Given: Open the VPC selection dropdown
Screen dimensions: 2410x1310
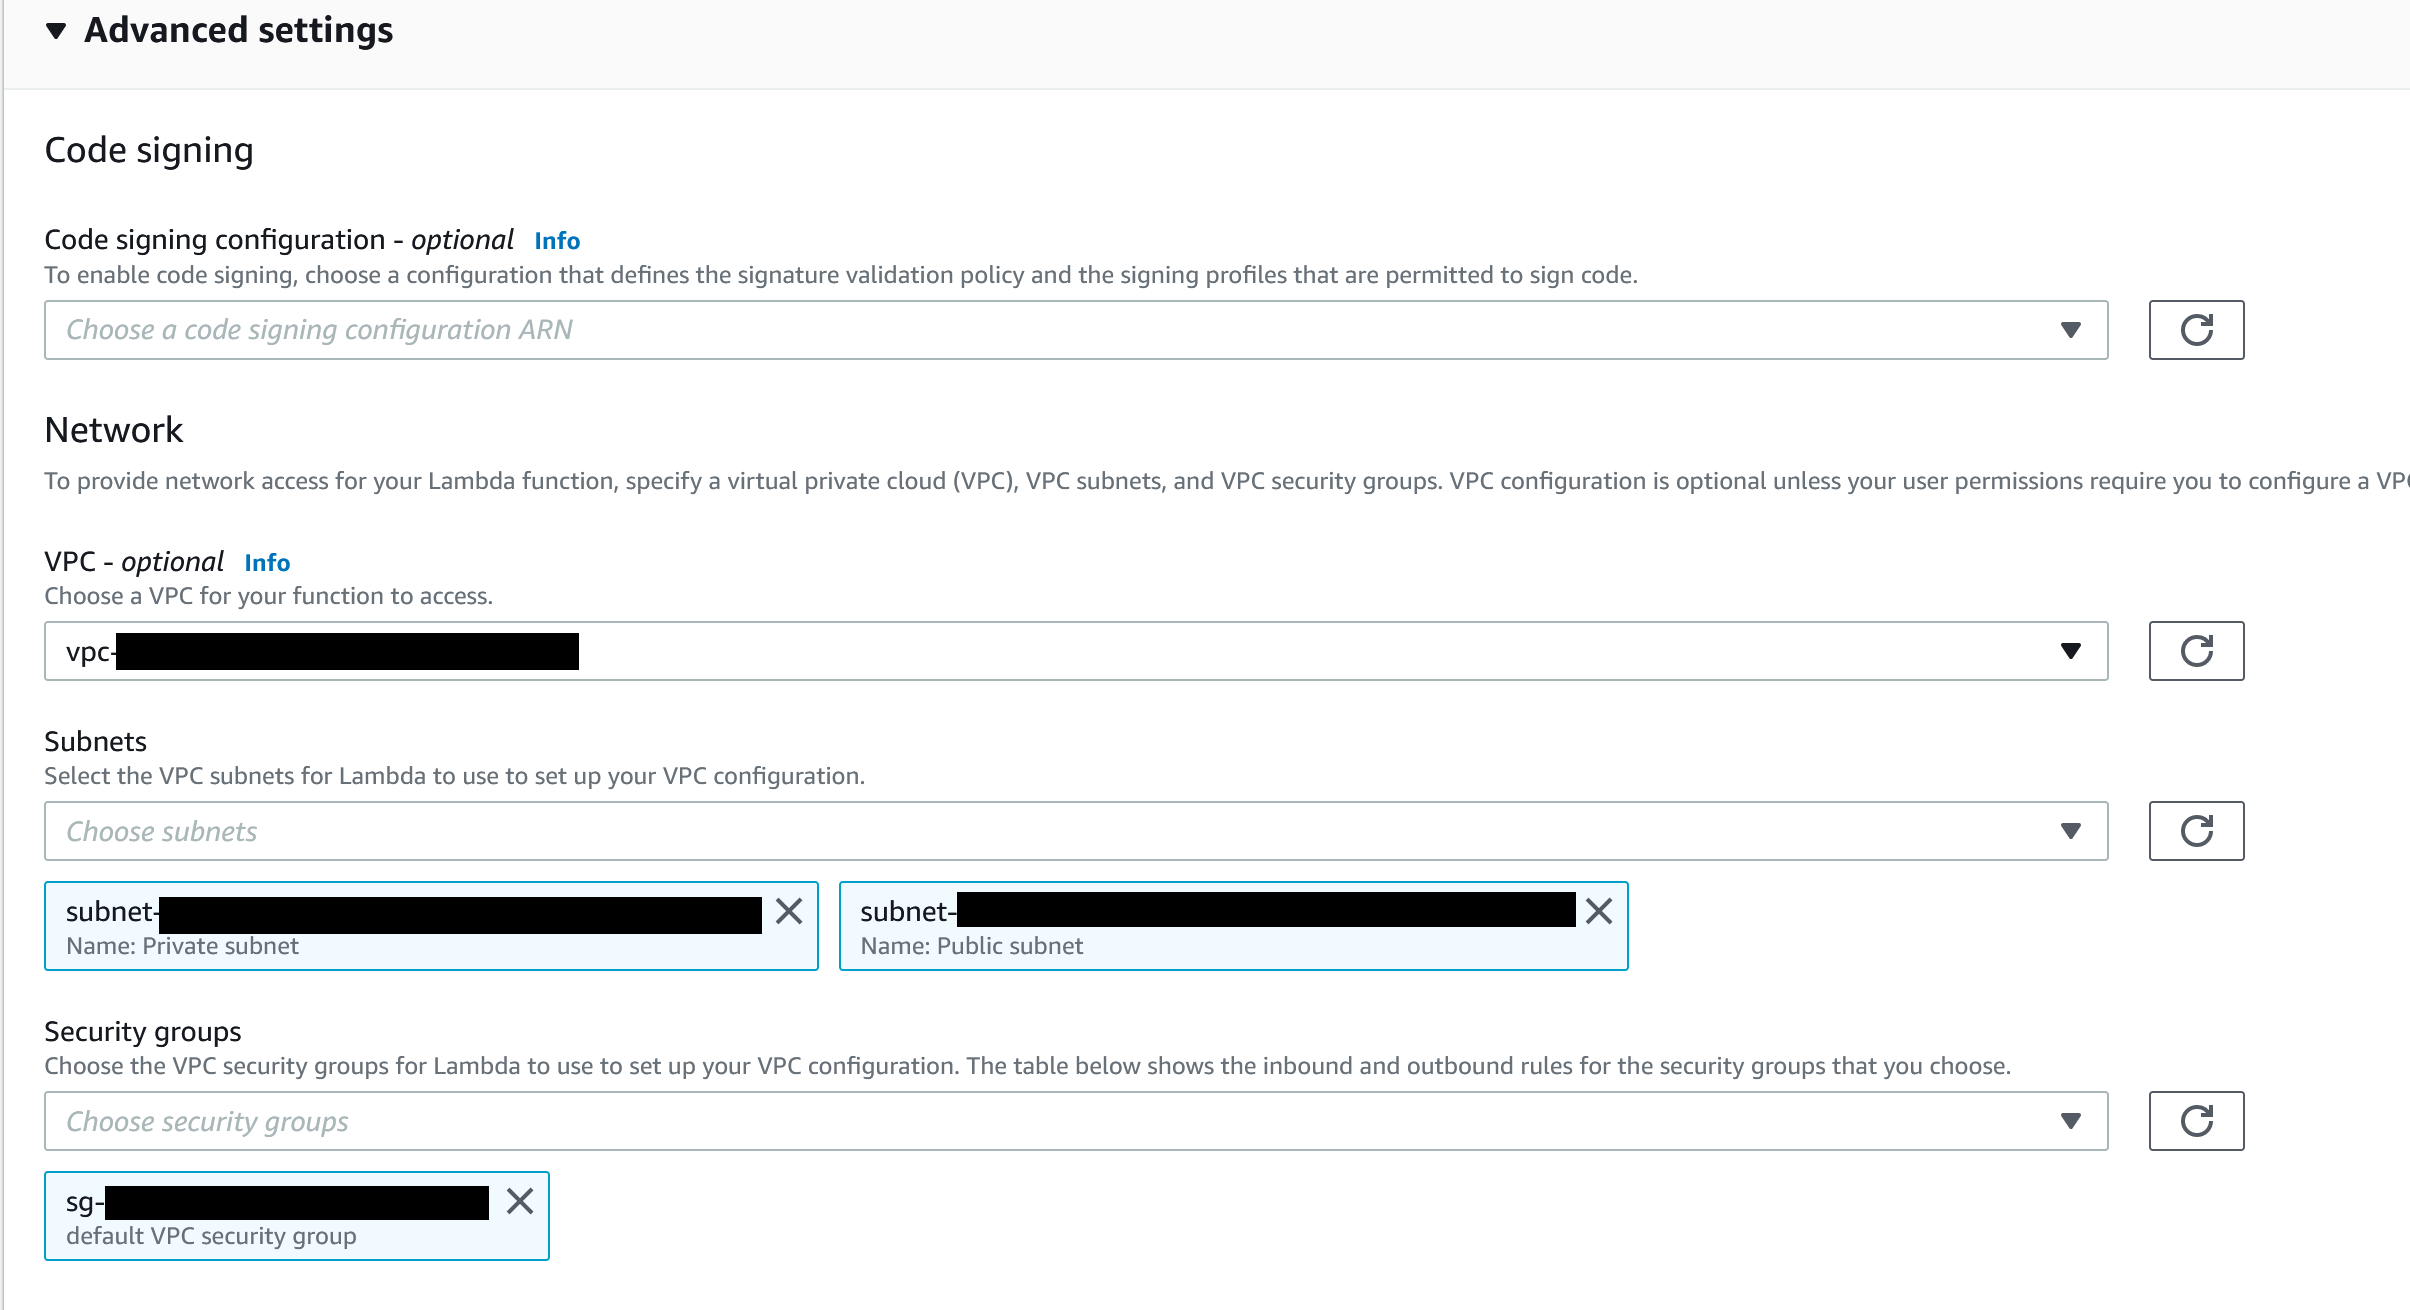Looking at the screenshot, I should click(x=2070, y=651).
